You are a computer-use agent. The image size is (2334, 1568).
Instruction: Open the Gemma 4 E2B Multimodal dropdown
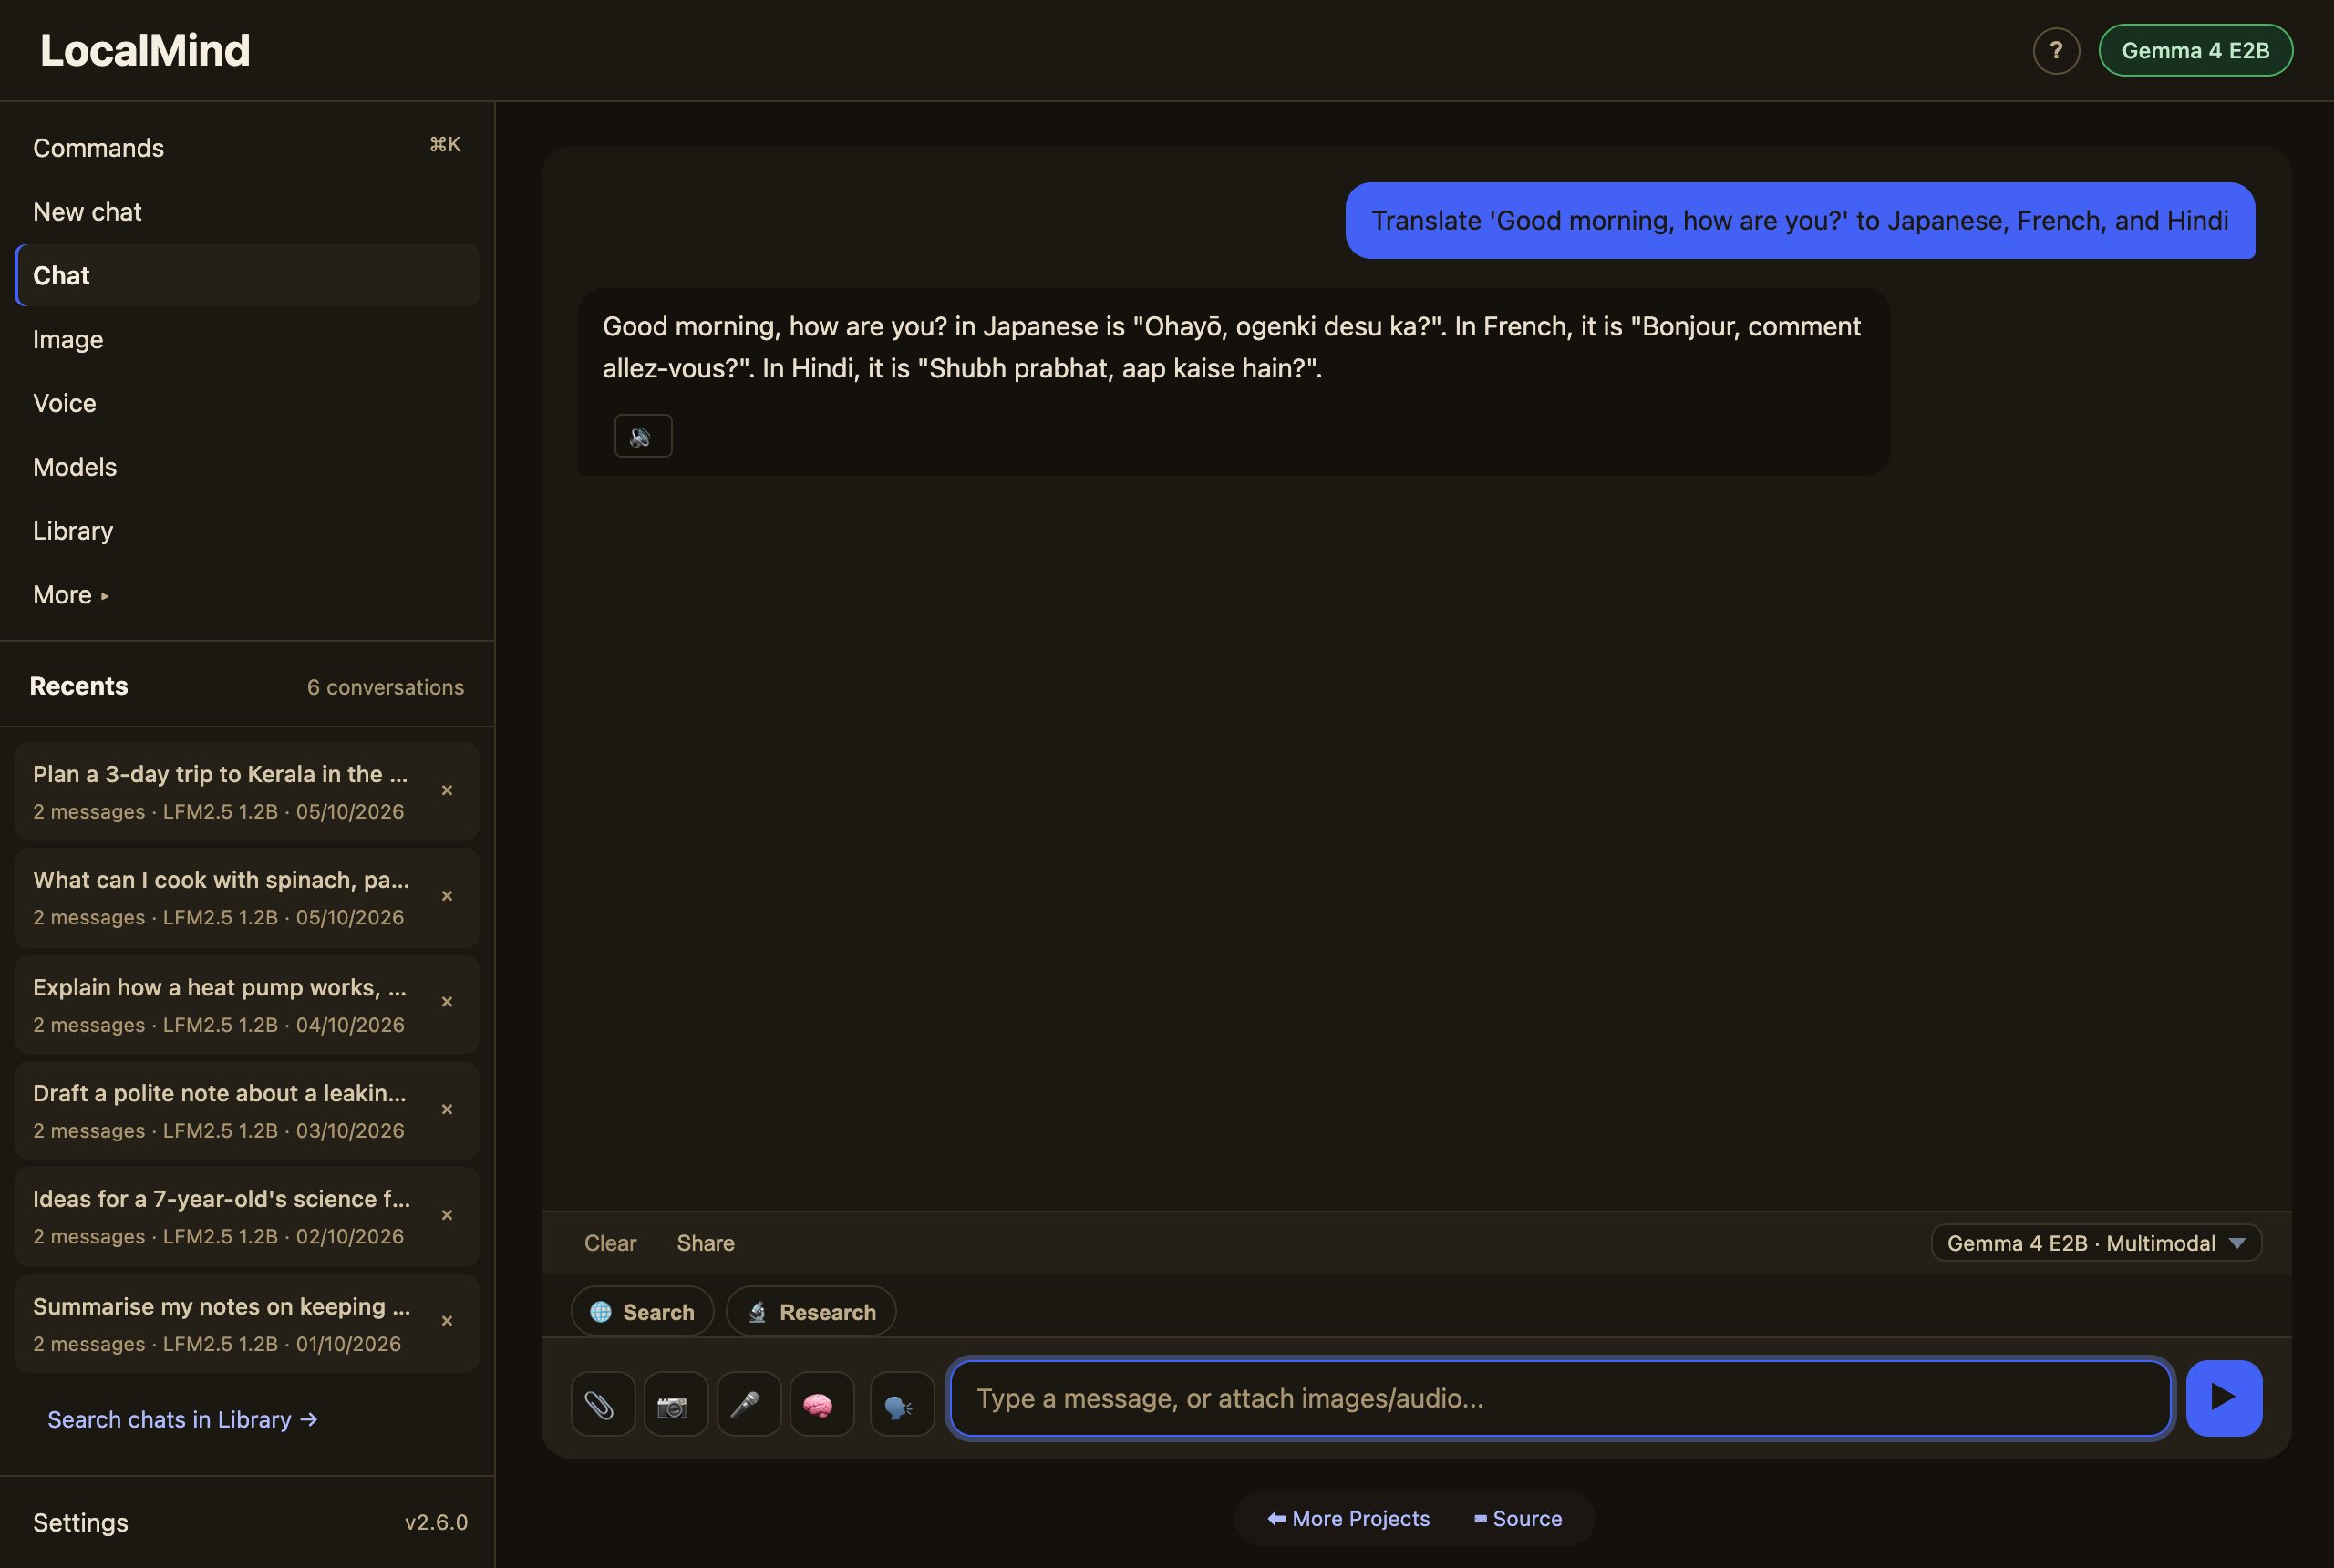click(x=2095, y=1243)
